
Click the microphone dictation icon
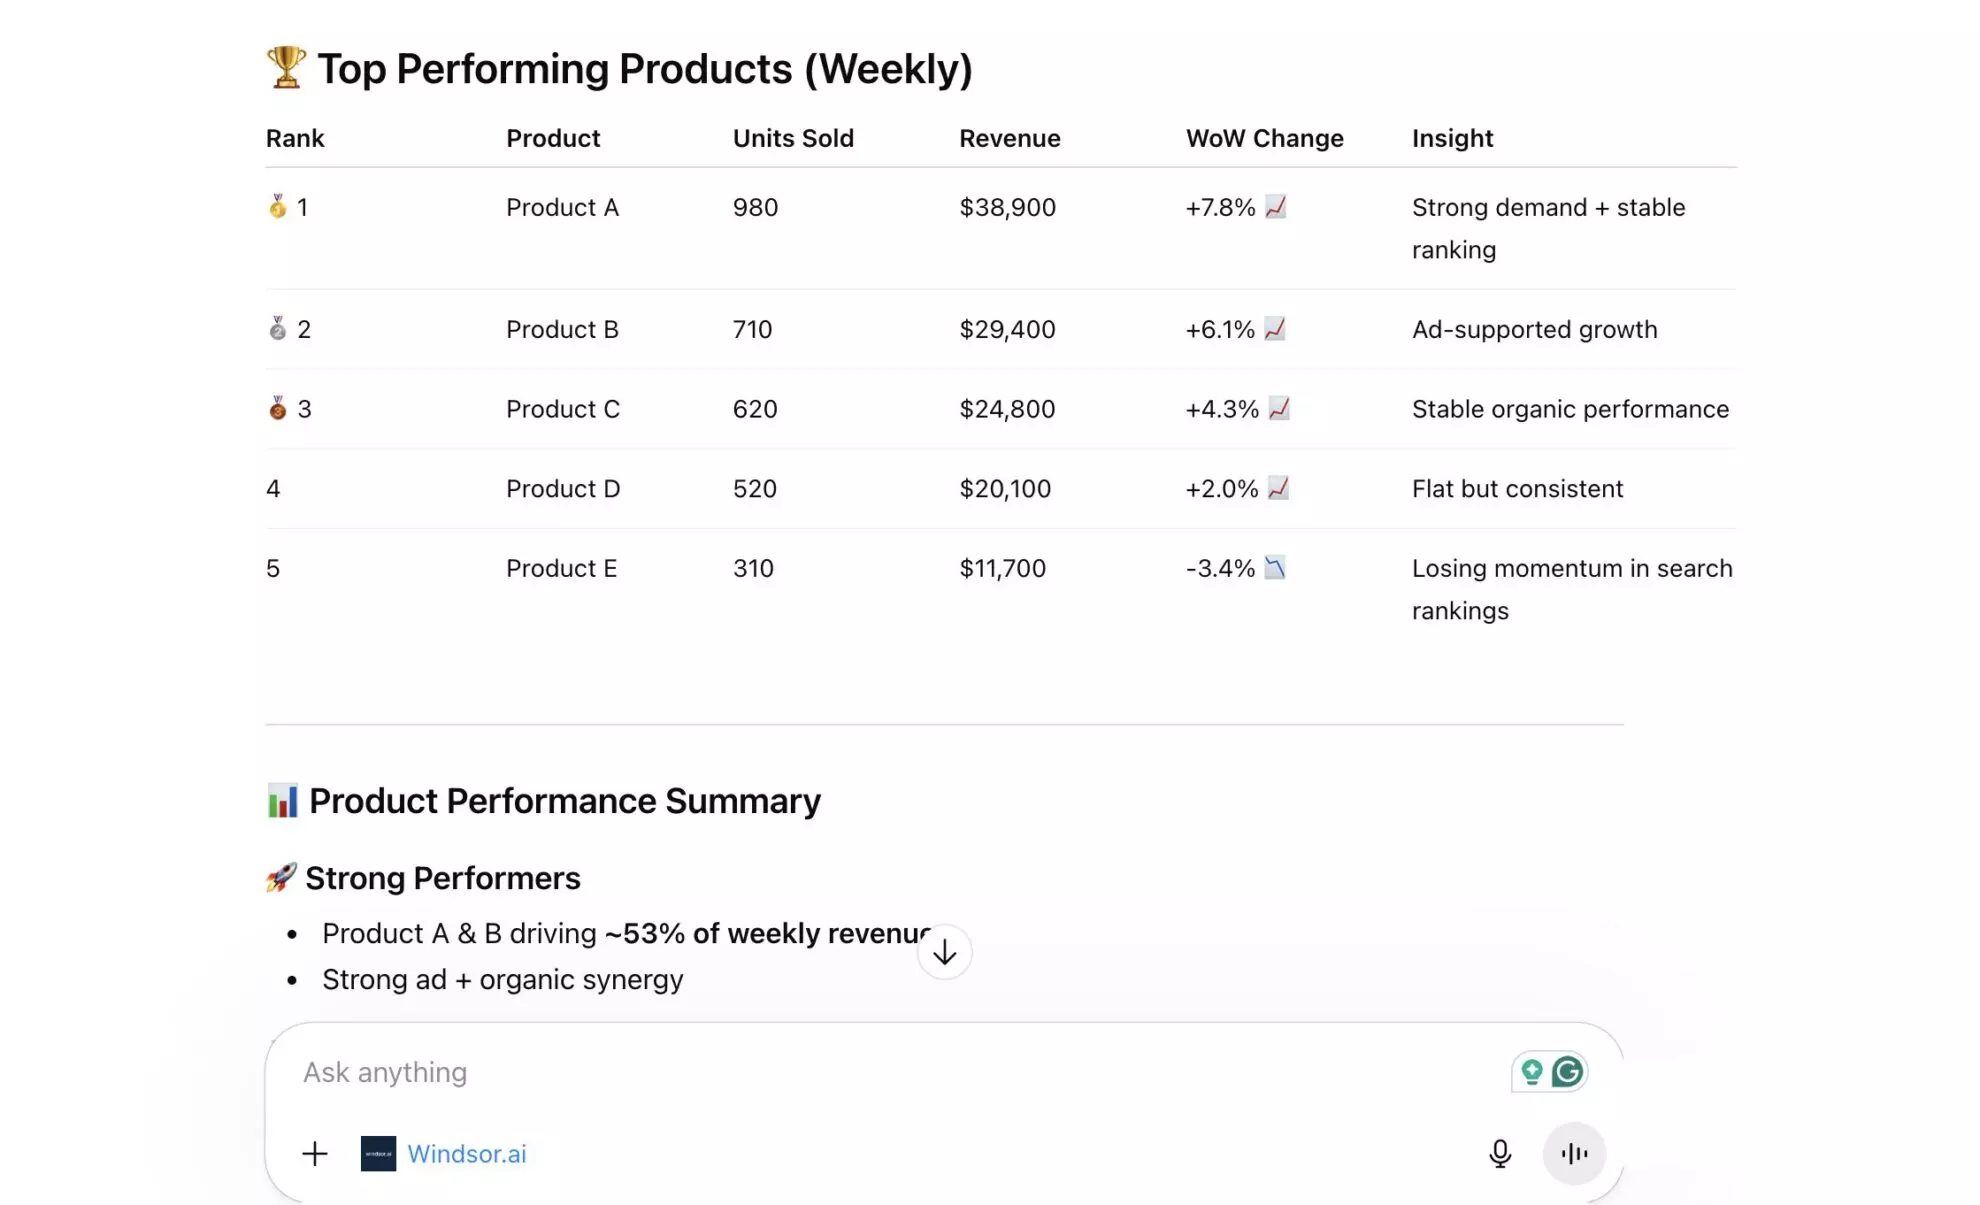(x=1499, y=1153)
